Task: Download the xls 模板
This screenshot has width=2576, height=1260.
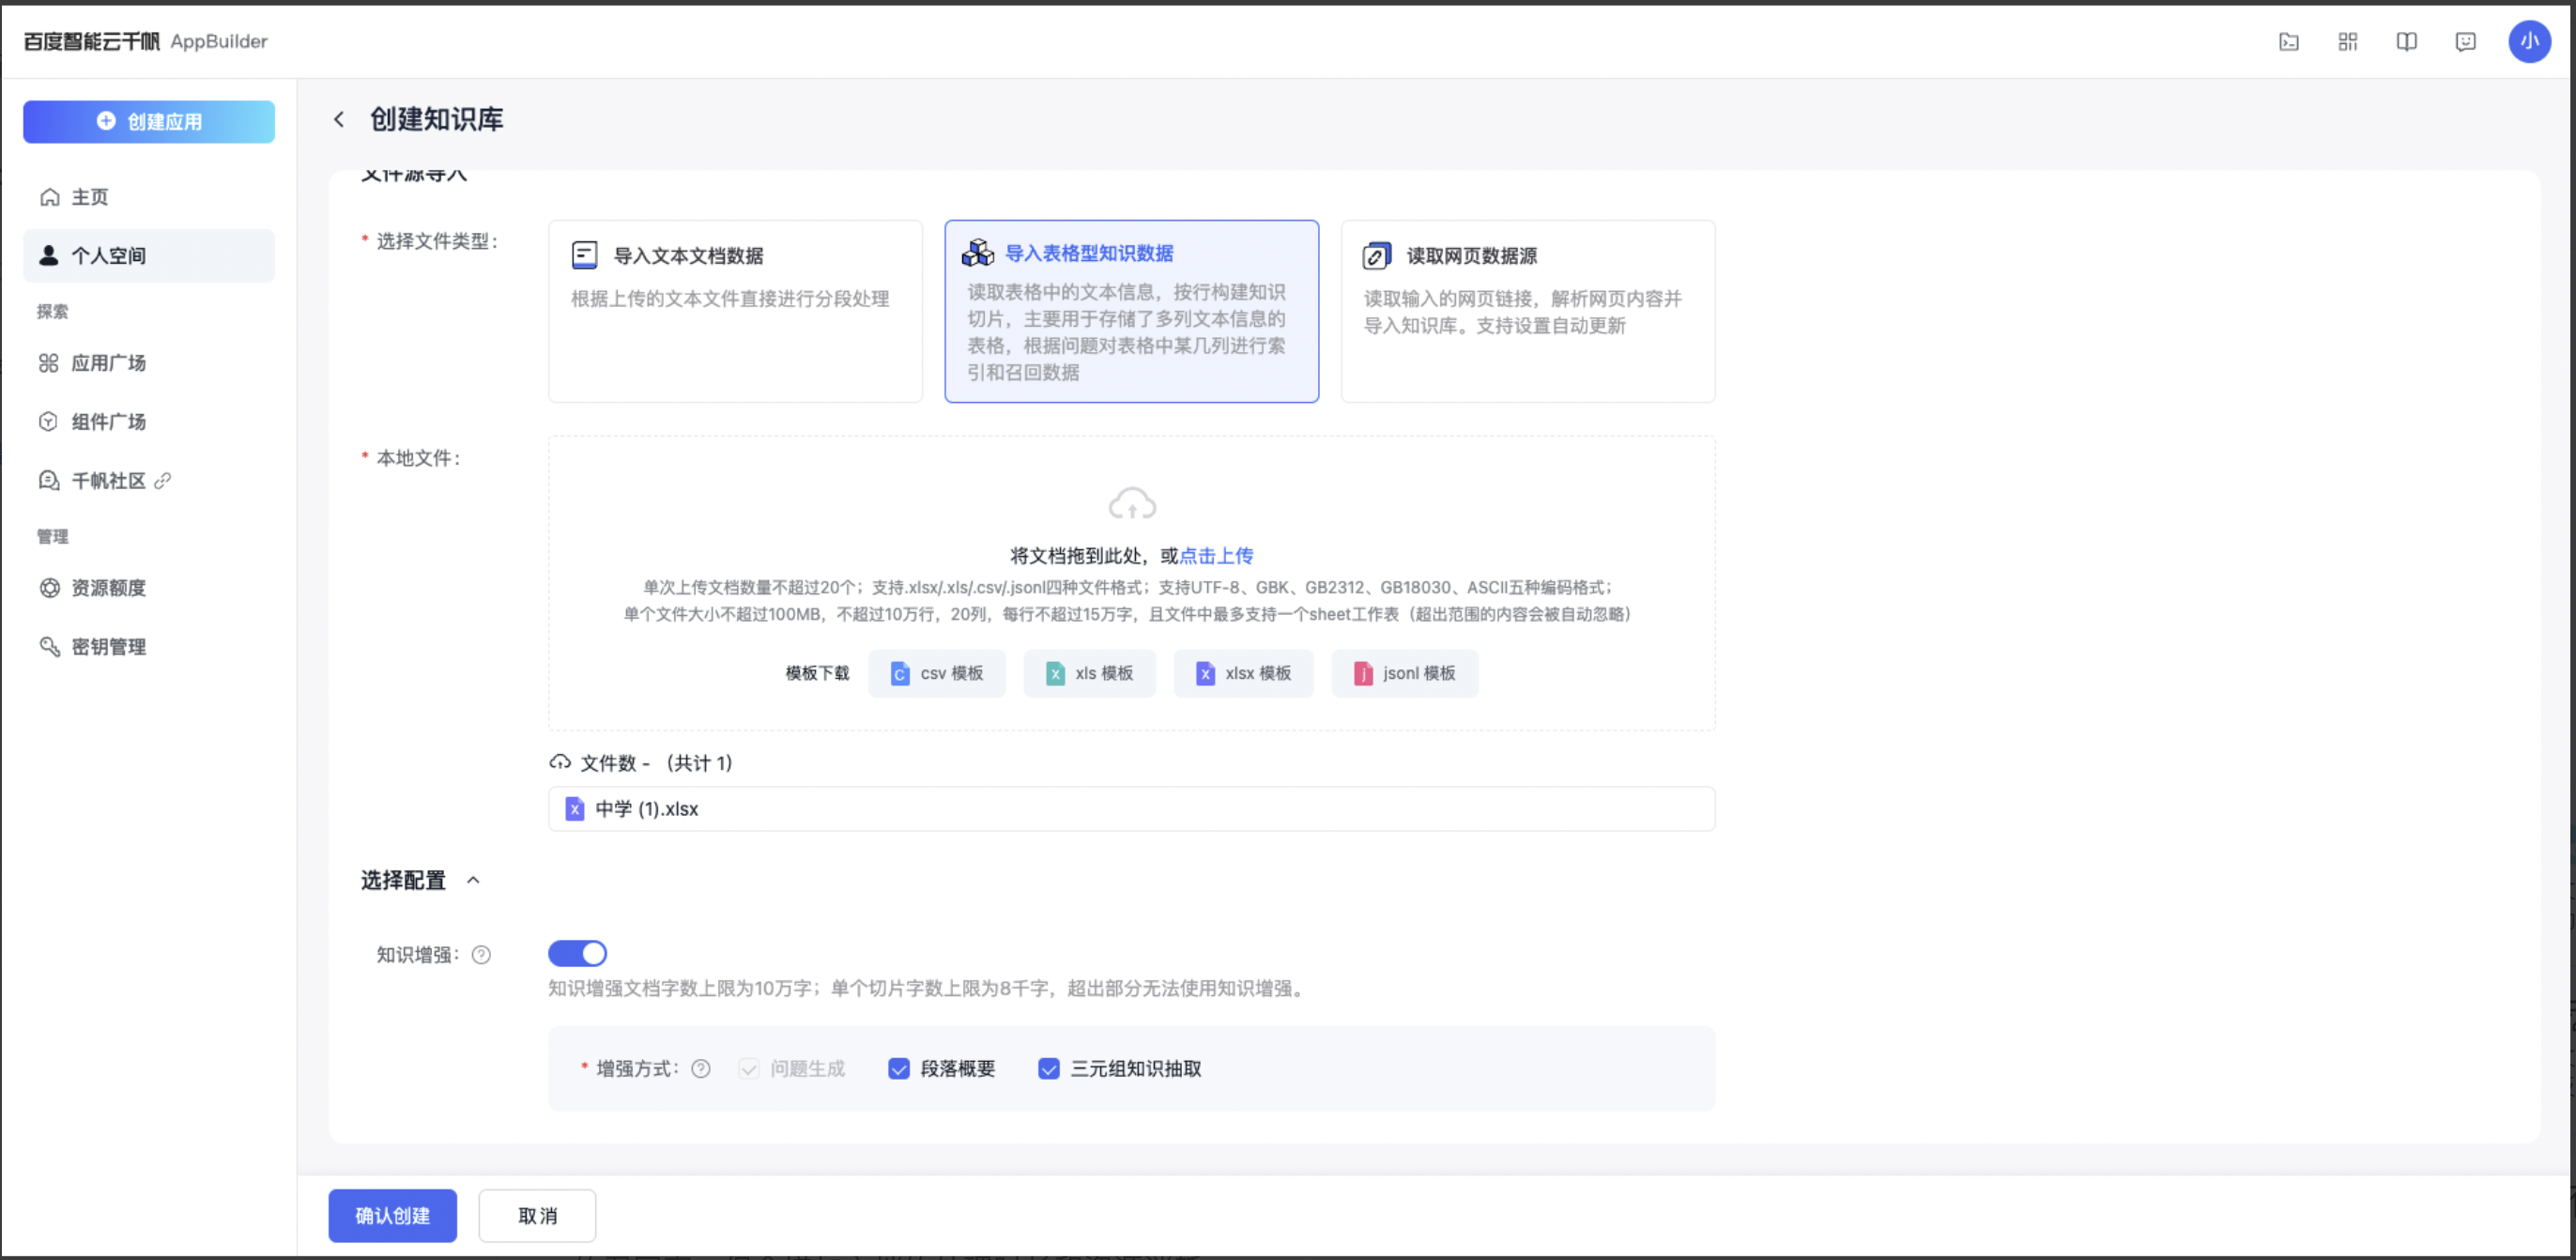Action: point(1089,674)
